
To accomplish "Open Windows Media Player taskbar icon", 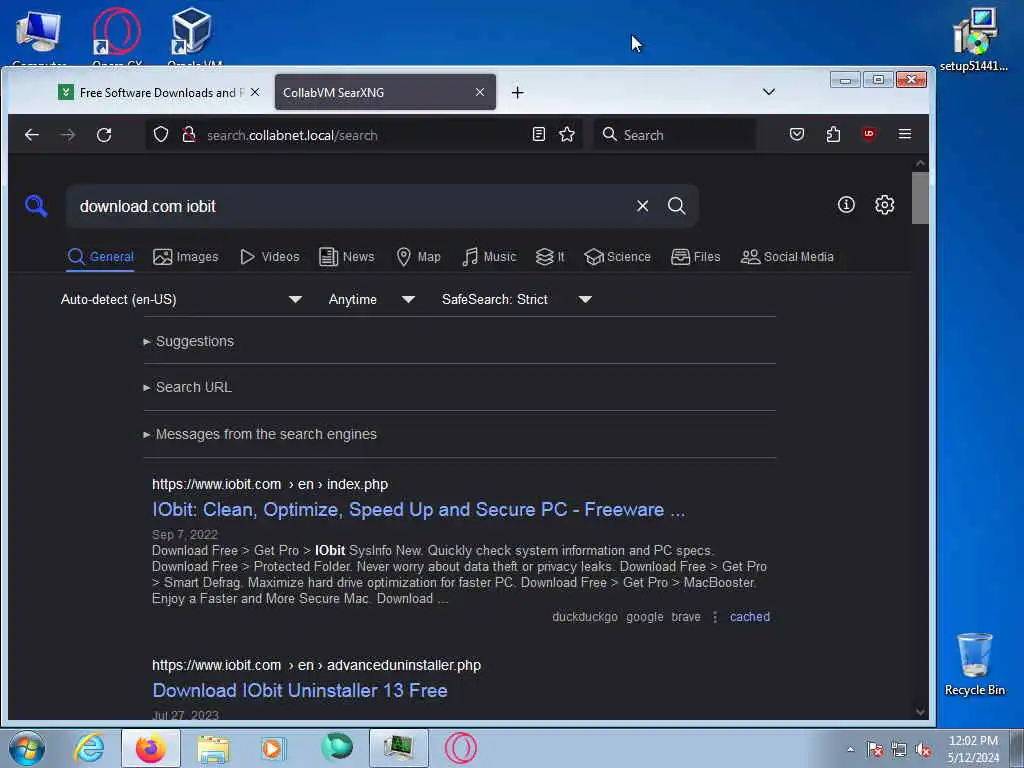I will (273, 748).
